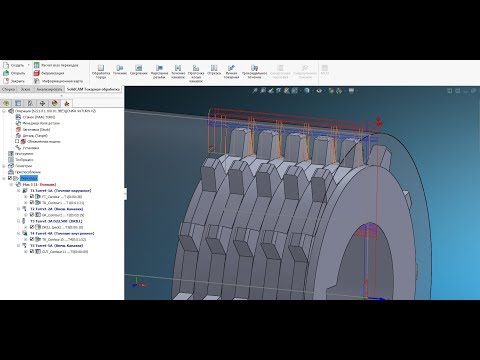Viewport: 480px width, 360px height.
Task: Click the Создать (Create) icon
Action: point(6,65)
